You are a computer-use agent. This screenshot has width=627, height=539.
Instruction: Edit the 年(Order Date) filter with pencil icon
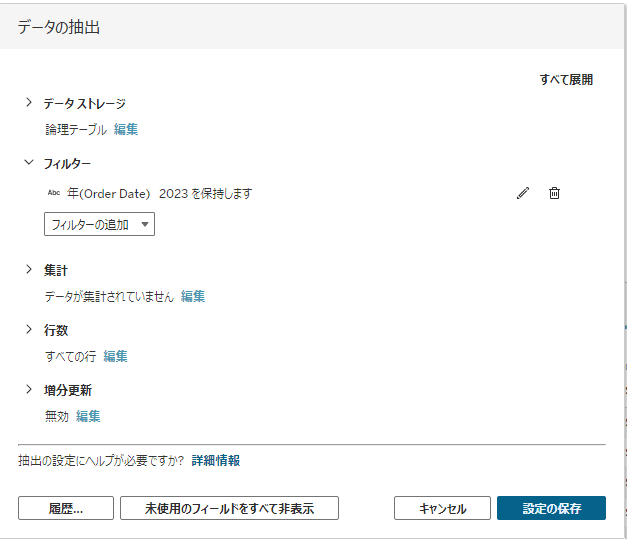coord(523,193)
